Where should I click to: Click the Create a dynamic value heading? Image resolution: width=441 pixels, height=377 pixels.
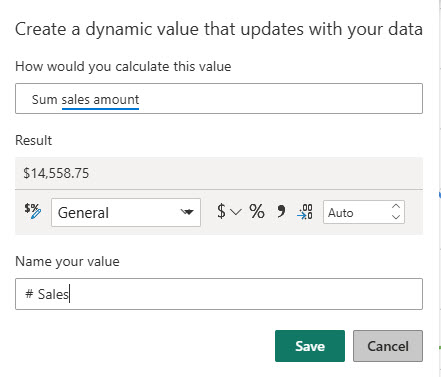(219, 29)
